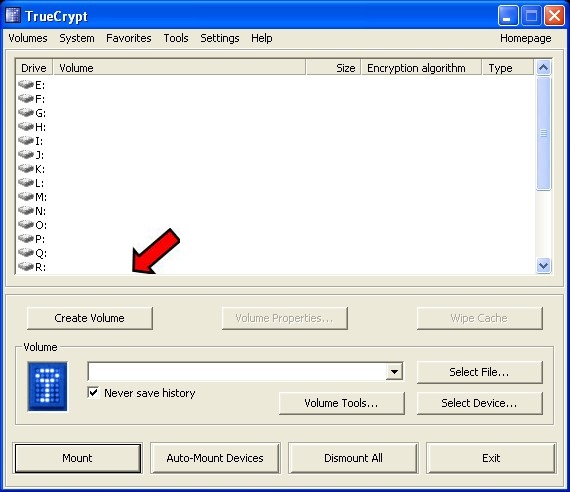Click the drive list scrollbar thumb
The height and width of the screenshot is (492, 570).
pyautogui.click(x=543, y=133)
